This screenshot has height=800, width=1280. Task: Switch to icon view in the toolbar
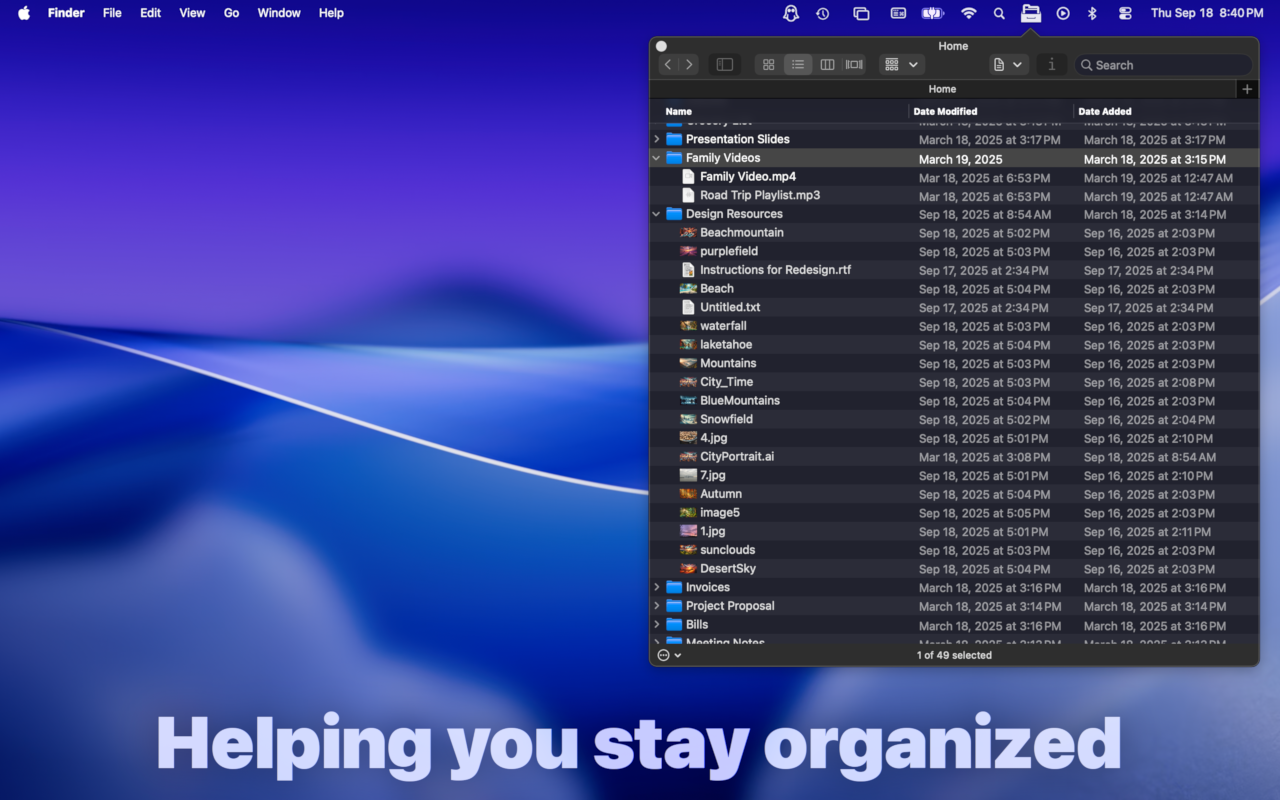point(768,64)
